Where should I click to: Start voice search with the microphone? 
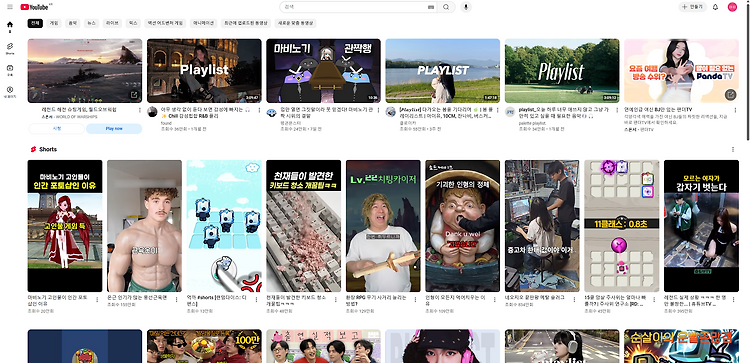tap(466, 7)
